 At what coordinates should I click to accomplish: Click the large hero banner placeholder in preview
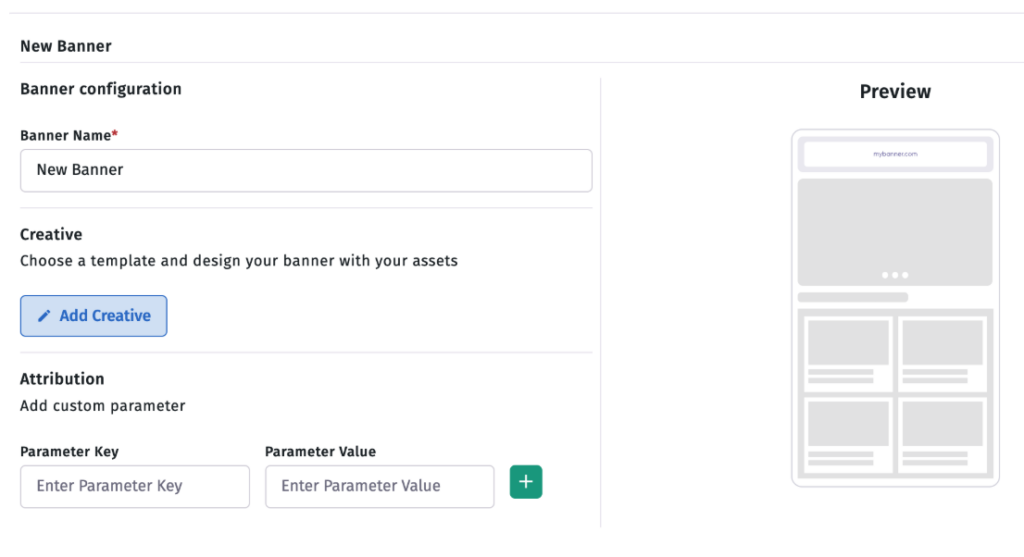point(895,232)
